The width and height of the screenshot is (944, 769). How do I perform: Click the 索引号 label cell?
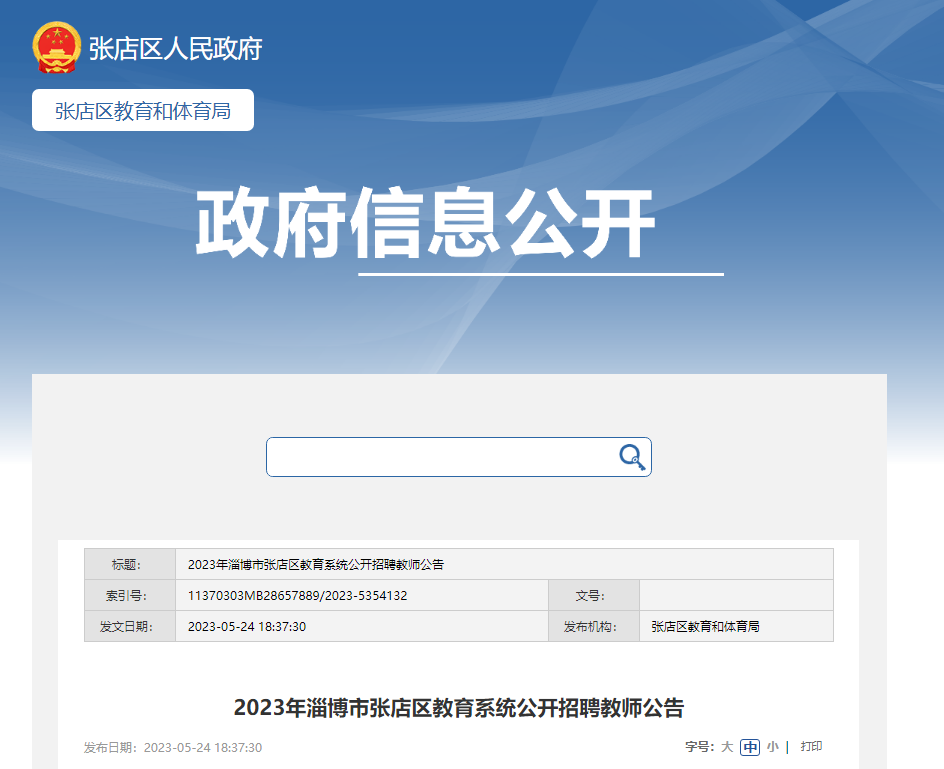coord(130,596)
